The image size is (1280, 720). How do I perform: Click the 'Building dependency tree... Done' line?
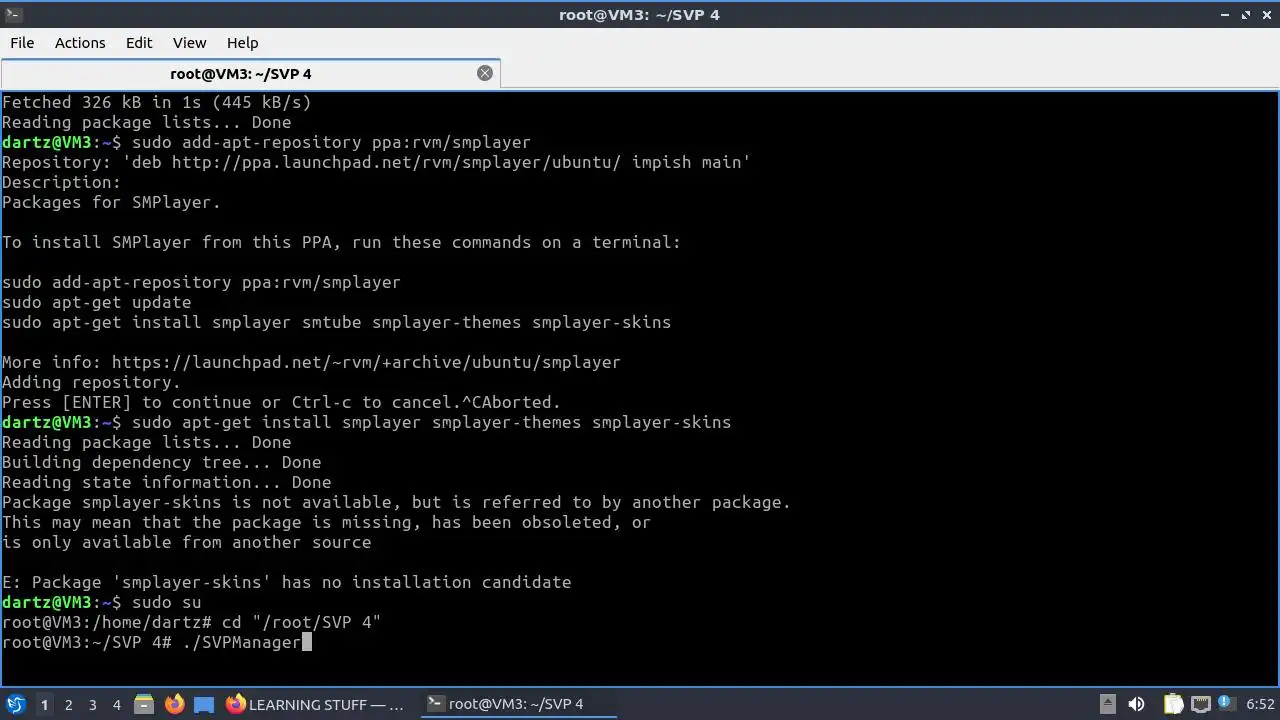coord(162,463)
